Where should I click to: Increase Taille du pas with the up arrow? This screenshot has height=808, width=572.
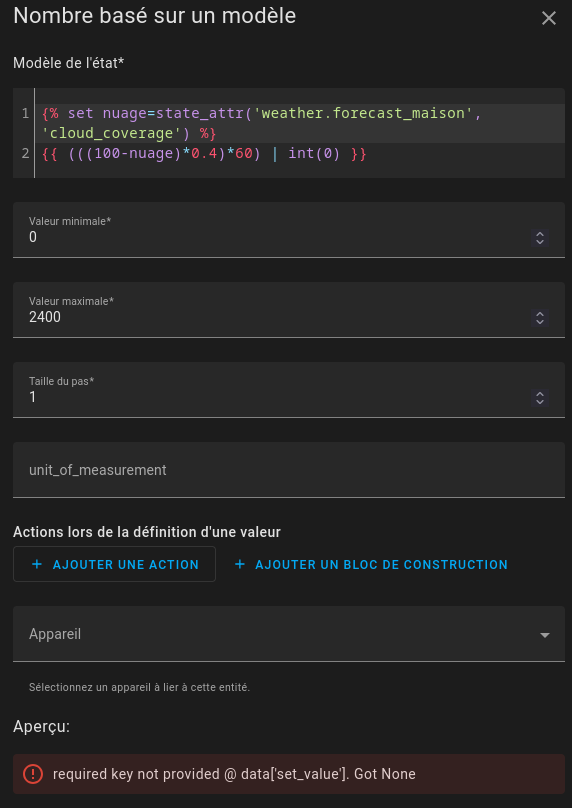[540, 394]
